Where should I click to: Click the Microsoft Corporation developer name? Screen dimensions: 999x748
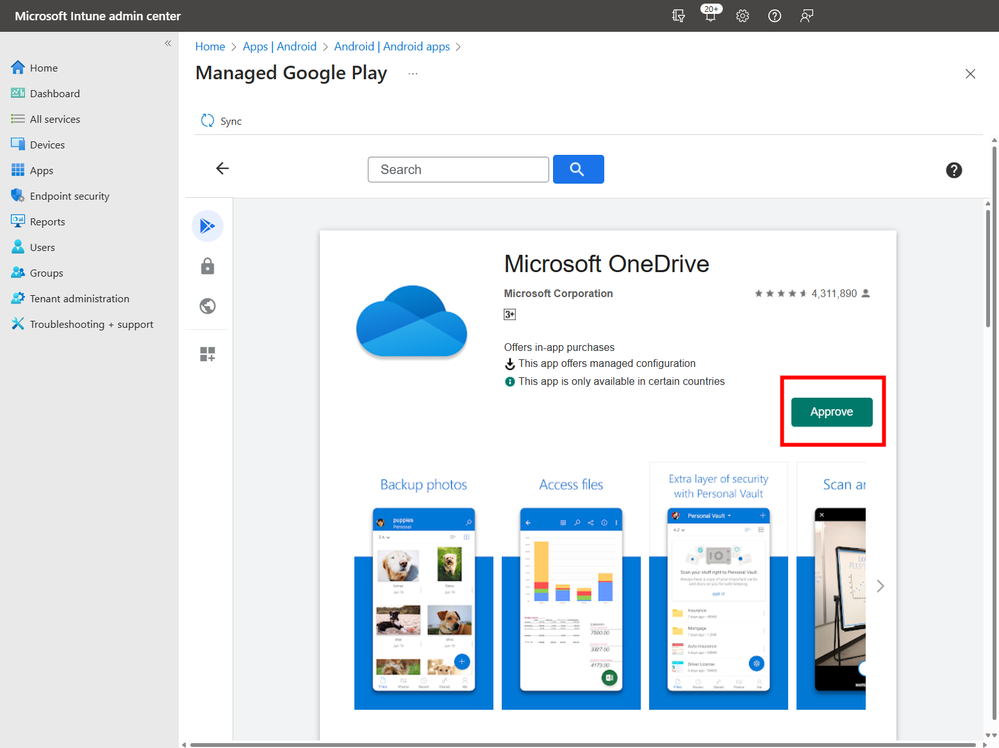[558, 293]
